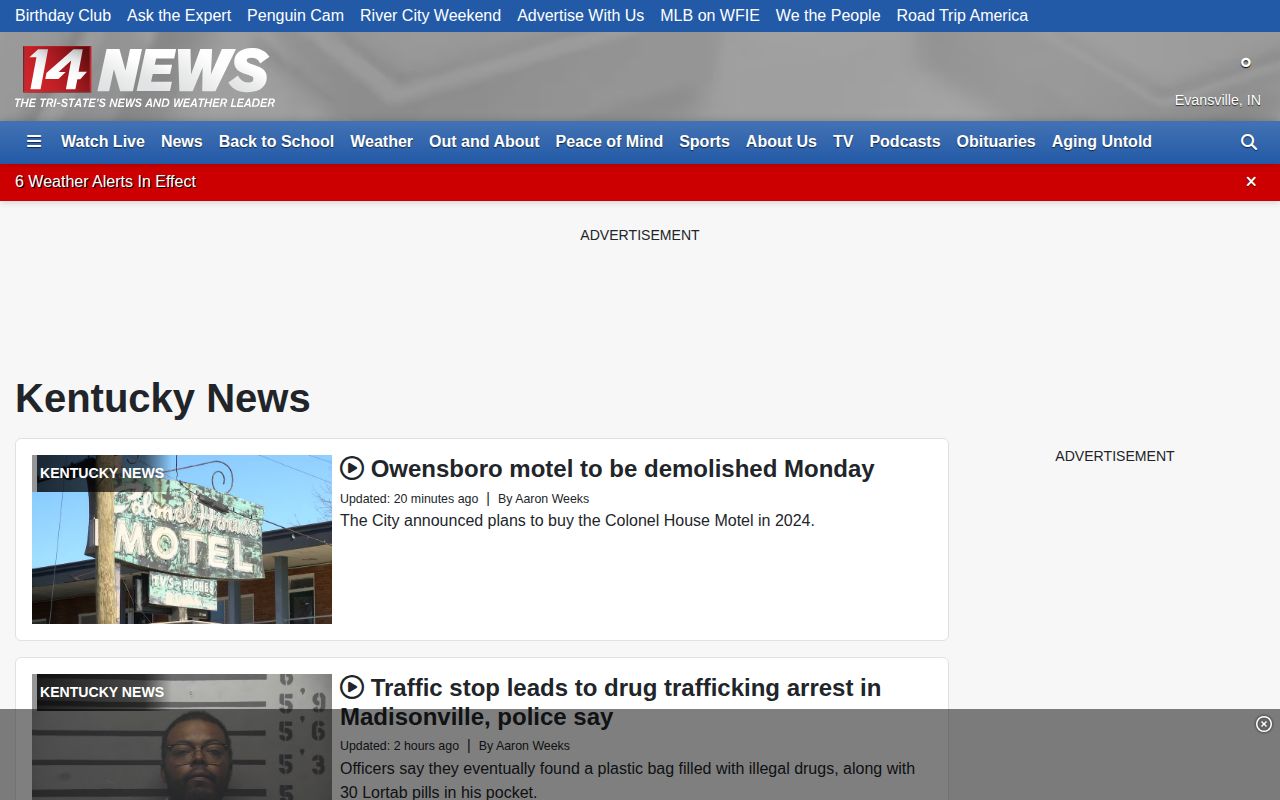
Task: Open the site search magnifier icon
Action: pos(1249,142)
